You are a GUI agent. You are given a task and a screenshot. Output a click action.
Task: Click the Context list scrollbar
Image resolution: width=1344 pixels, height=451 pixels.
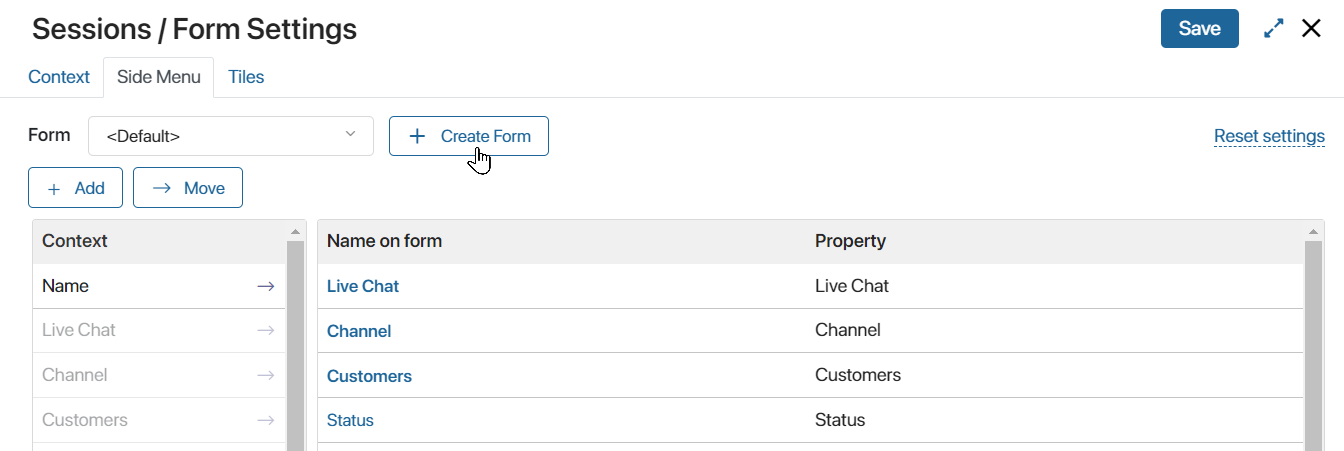pyautogui.click(x=295, y=345)
